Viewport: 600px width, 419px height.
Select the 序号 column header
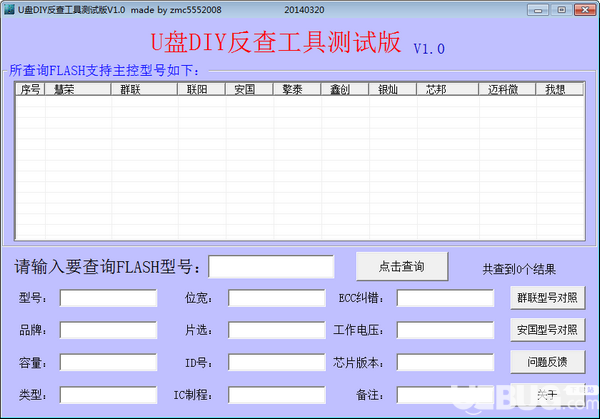30,89
